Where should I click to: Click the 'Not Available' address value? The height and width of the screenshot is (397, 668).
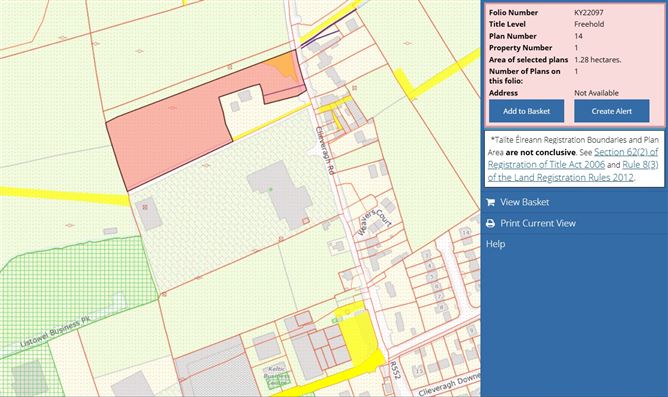[596, 93]
